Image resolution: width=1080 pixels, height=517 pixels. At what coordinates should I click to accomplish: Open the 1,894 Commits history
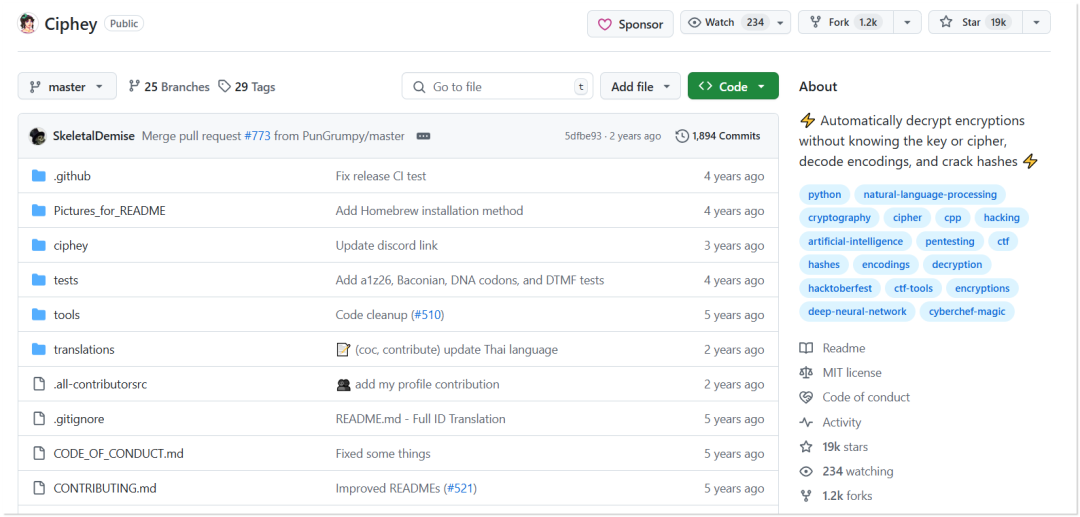[x=718, y=136]
